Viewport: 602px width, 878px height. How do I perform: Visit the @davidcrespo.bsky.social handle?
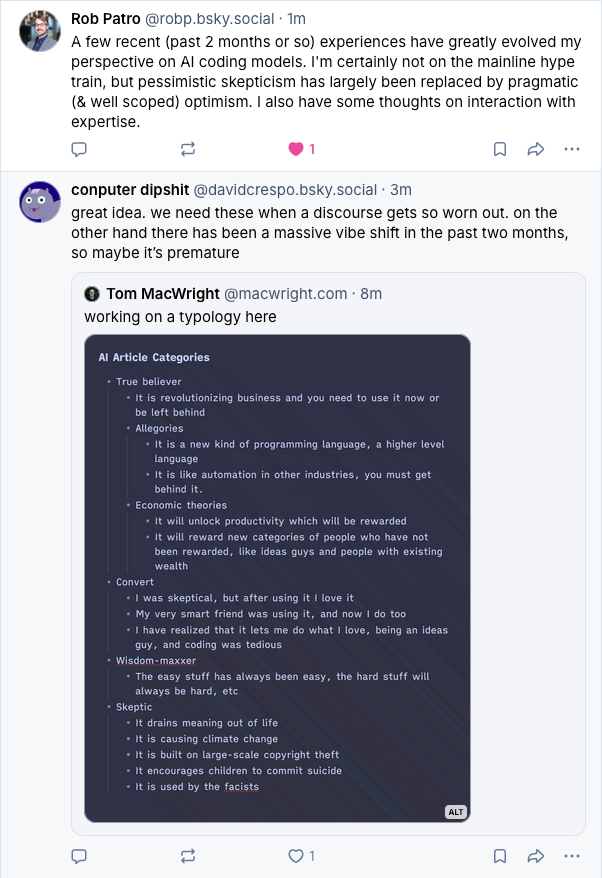(285, 190)
